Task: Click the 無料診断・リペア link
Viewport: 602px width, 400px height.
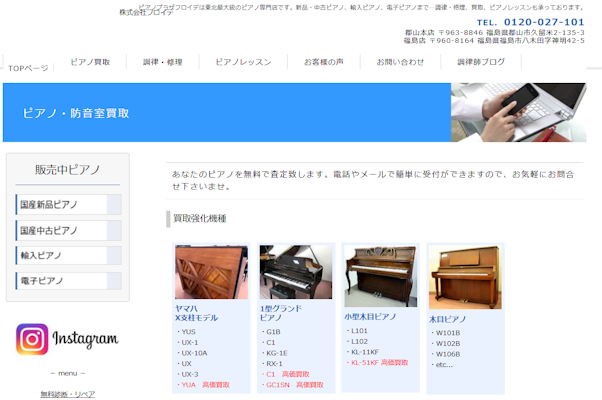Action: (68, 394)
